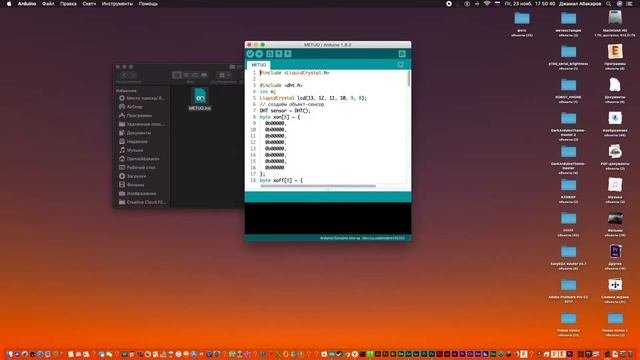
Task: Click code line 7 'DHT sensor = DHT();'
Action: (285, 111)
